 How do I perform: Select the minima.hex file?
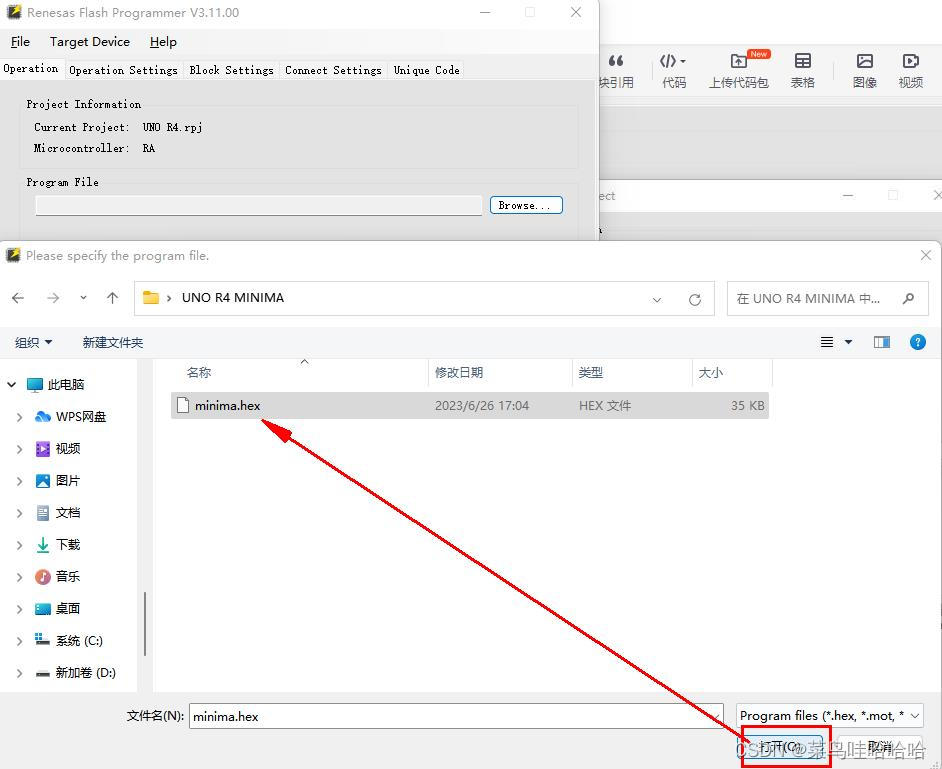point(470,406)
